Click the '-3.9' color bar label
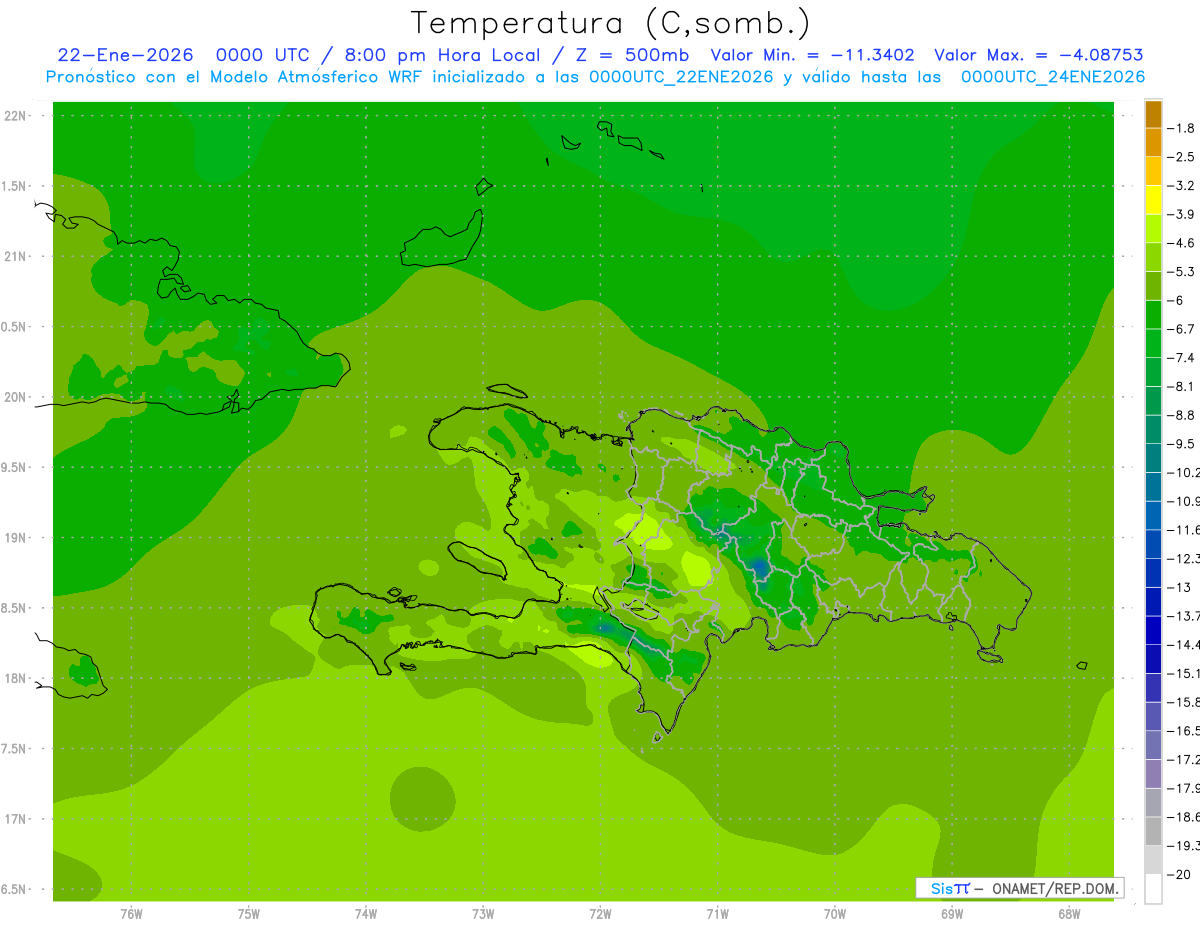The width and height of the screenshot is (1200, 927). (x=1181, y=214)
